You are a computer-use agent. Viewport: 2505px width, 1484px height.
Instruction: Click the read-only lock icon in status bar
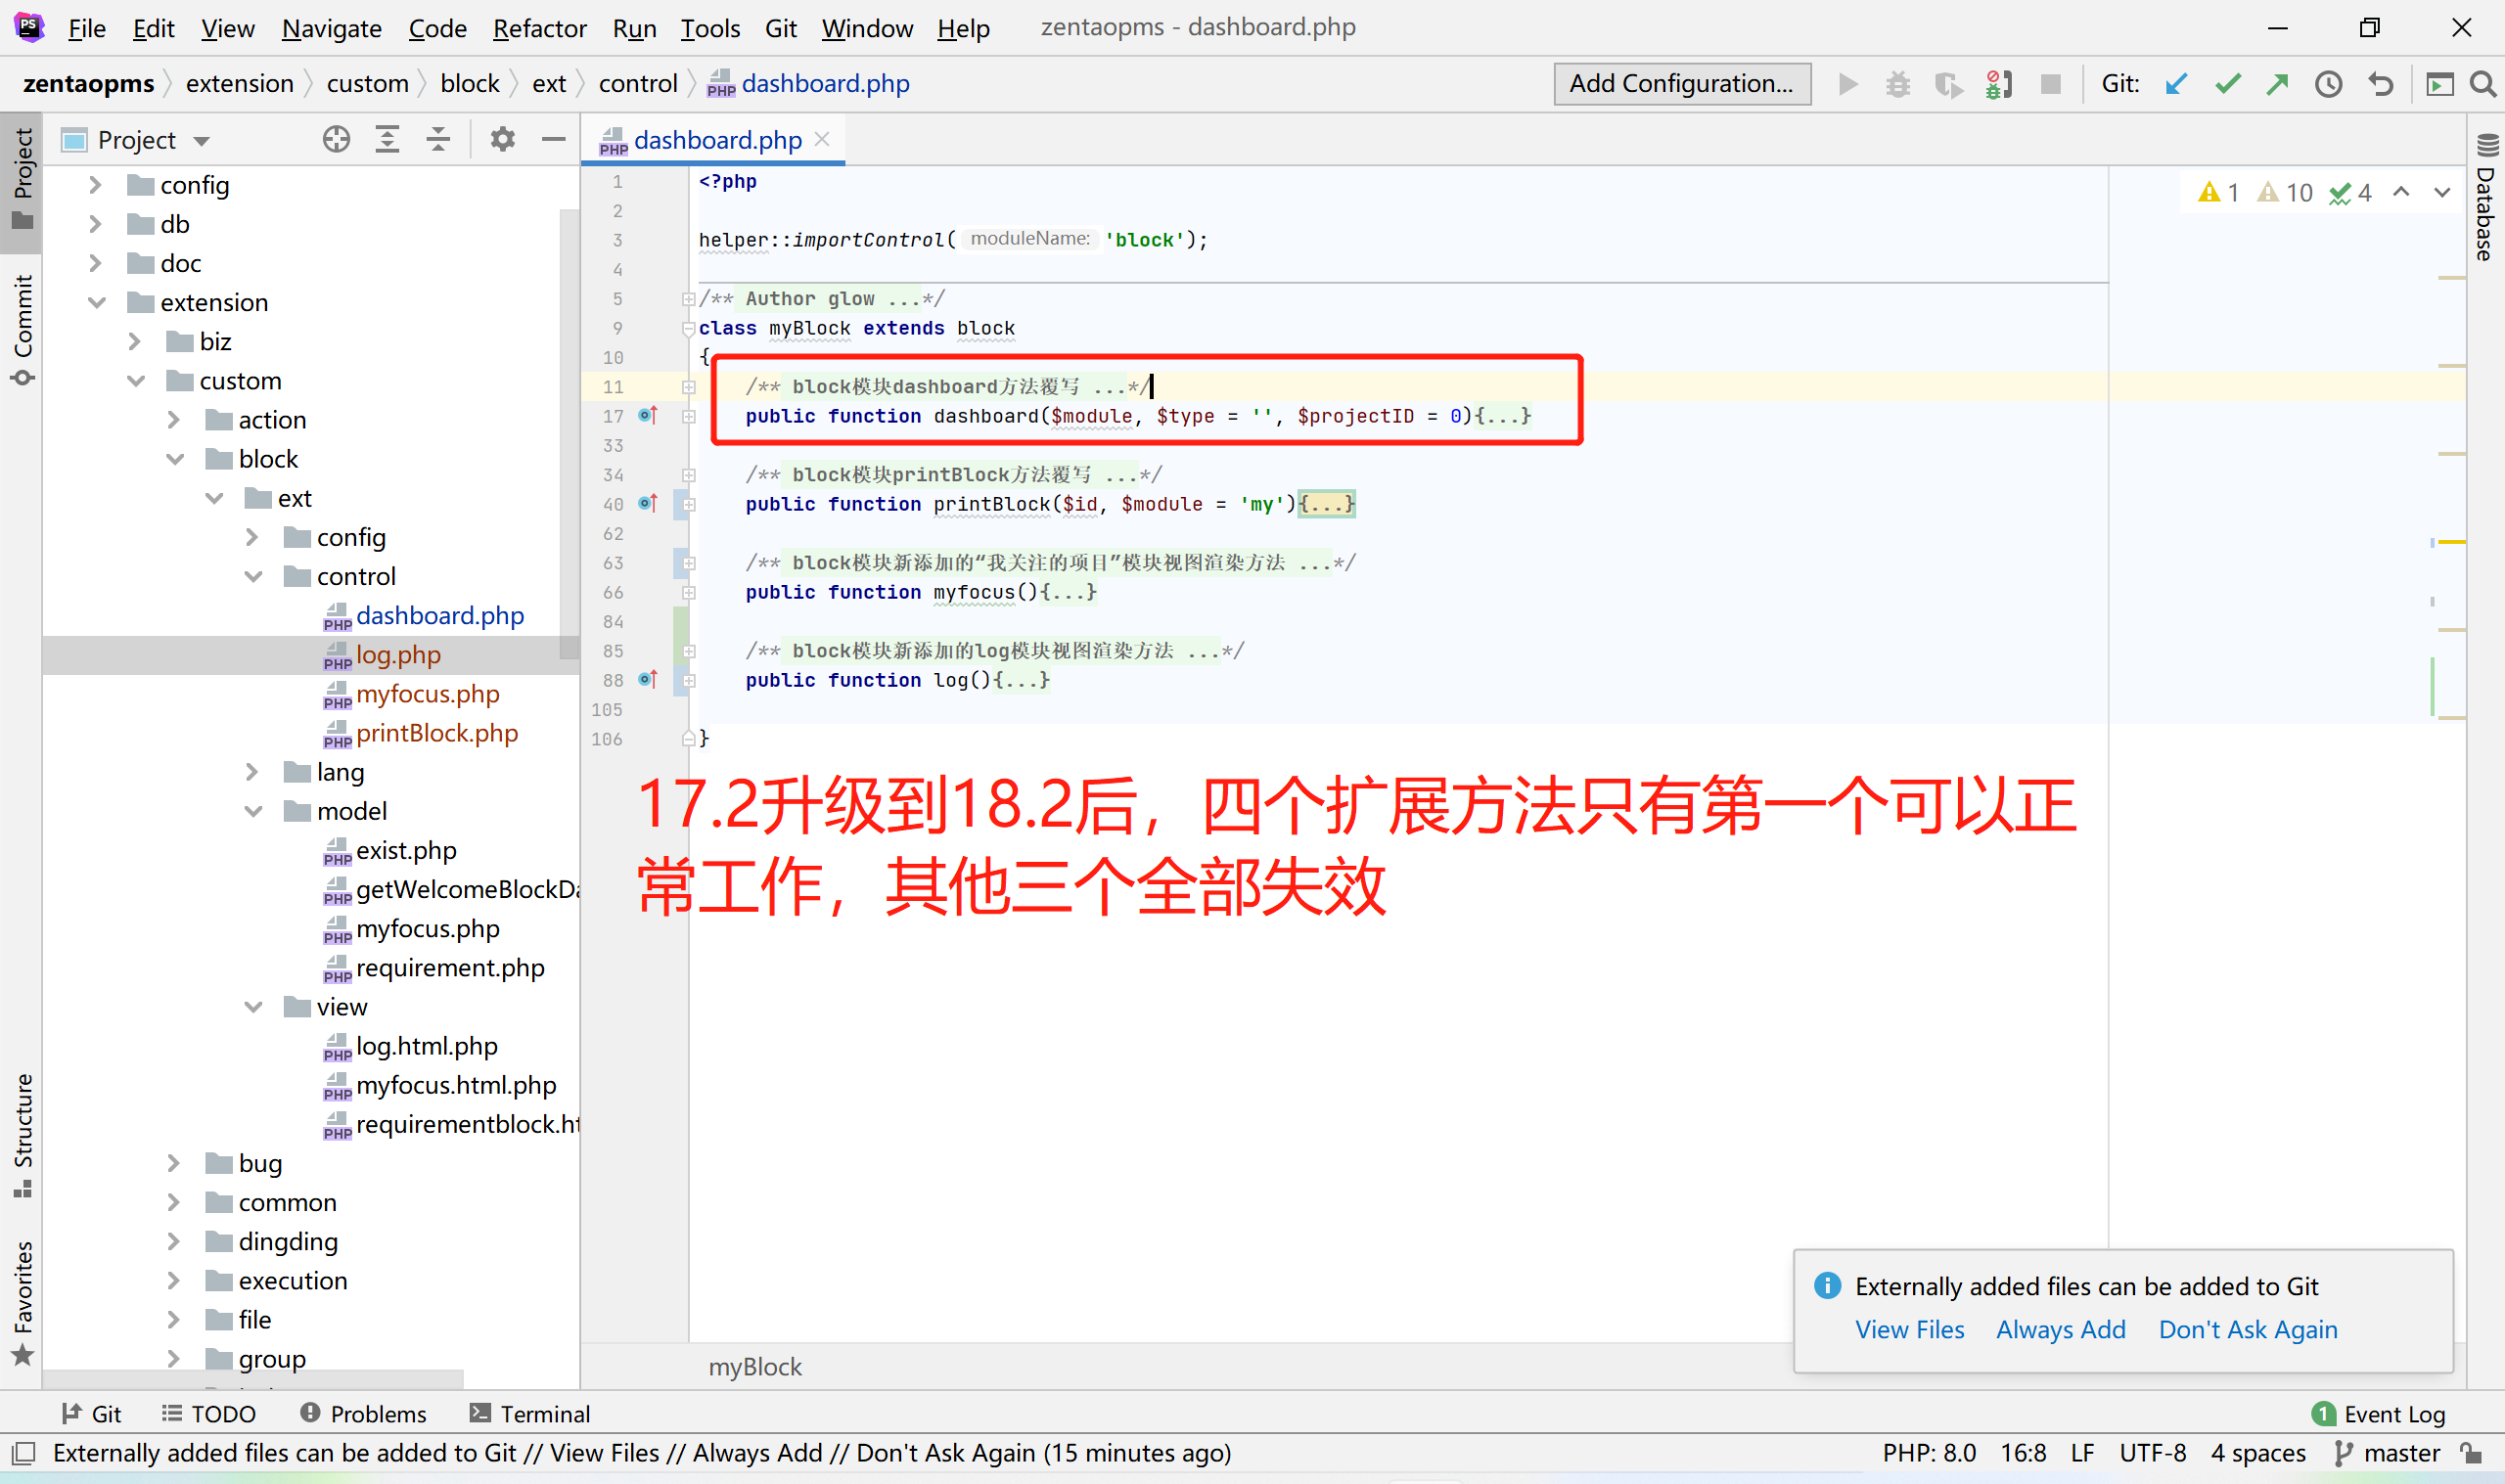2472,1453
